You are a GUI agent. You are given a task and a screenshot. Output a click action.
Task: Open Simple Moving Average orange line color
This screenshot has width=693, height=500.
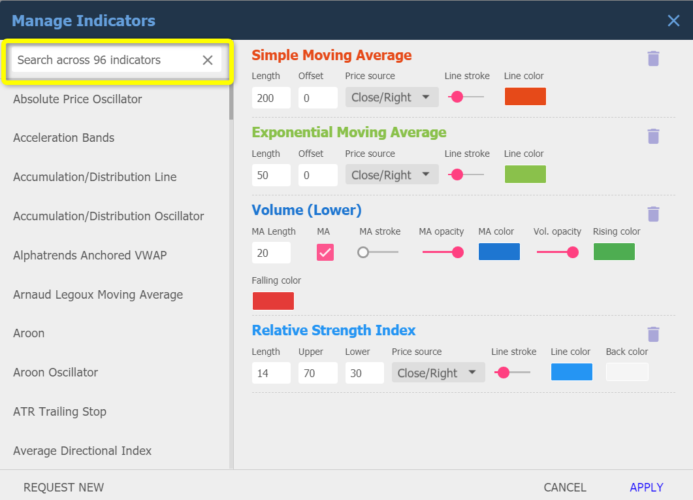point(524,97)
